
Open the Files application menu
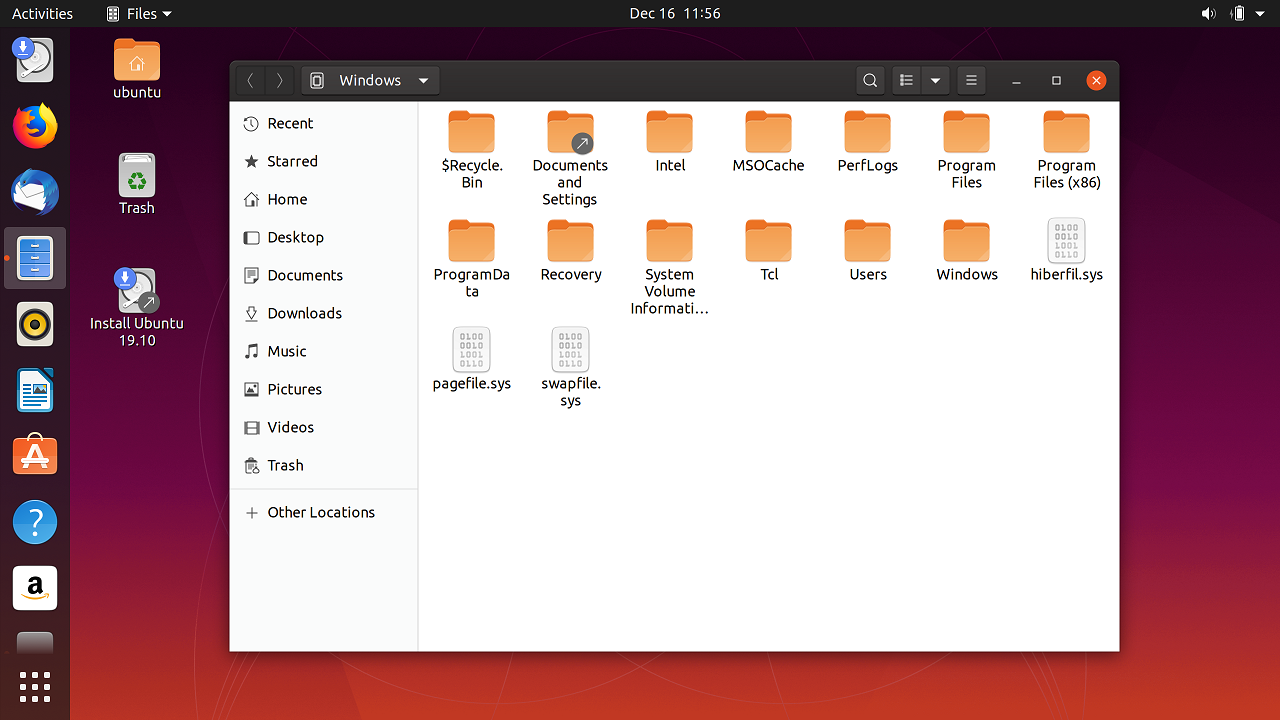139,13
